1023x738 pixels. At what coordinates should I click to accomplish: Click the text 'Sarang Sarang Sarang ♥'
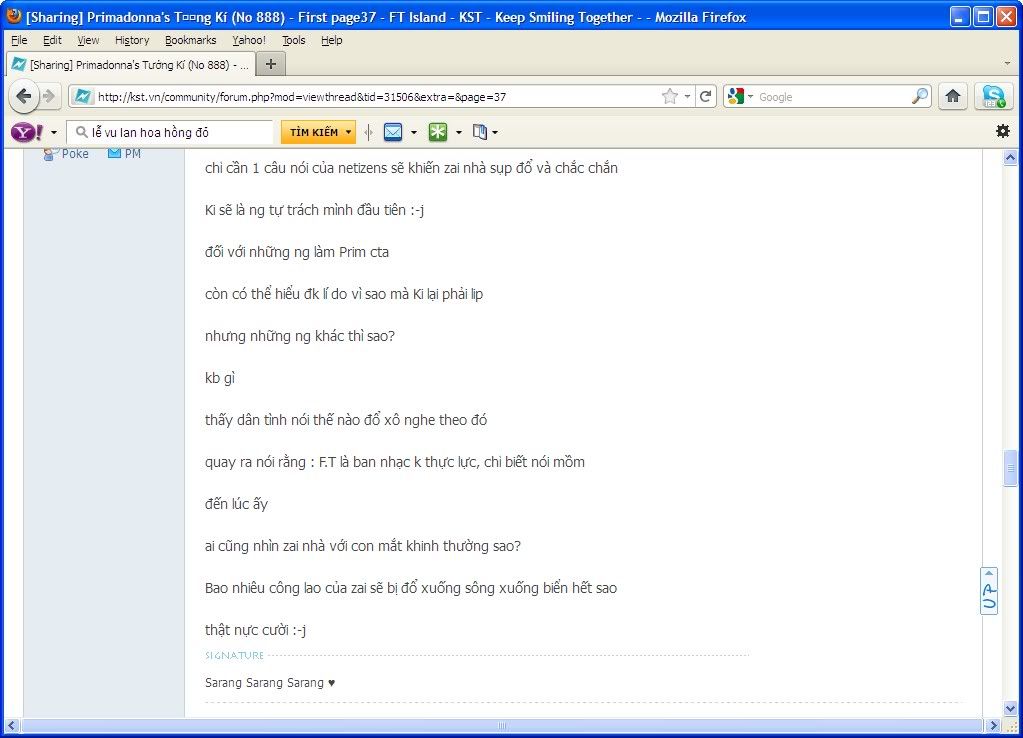point(270,683)
